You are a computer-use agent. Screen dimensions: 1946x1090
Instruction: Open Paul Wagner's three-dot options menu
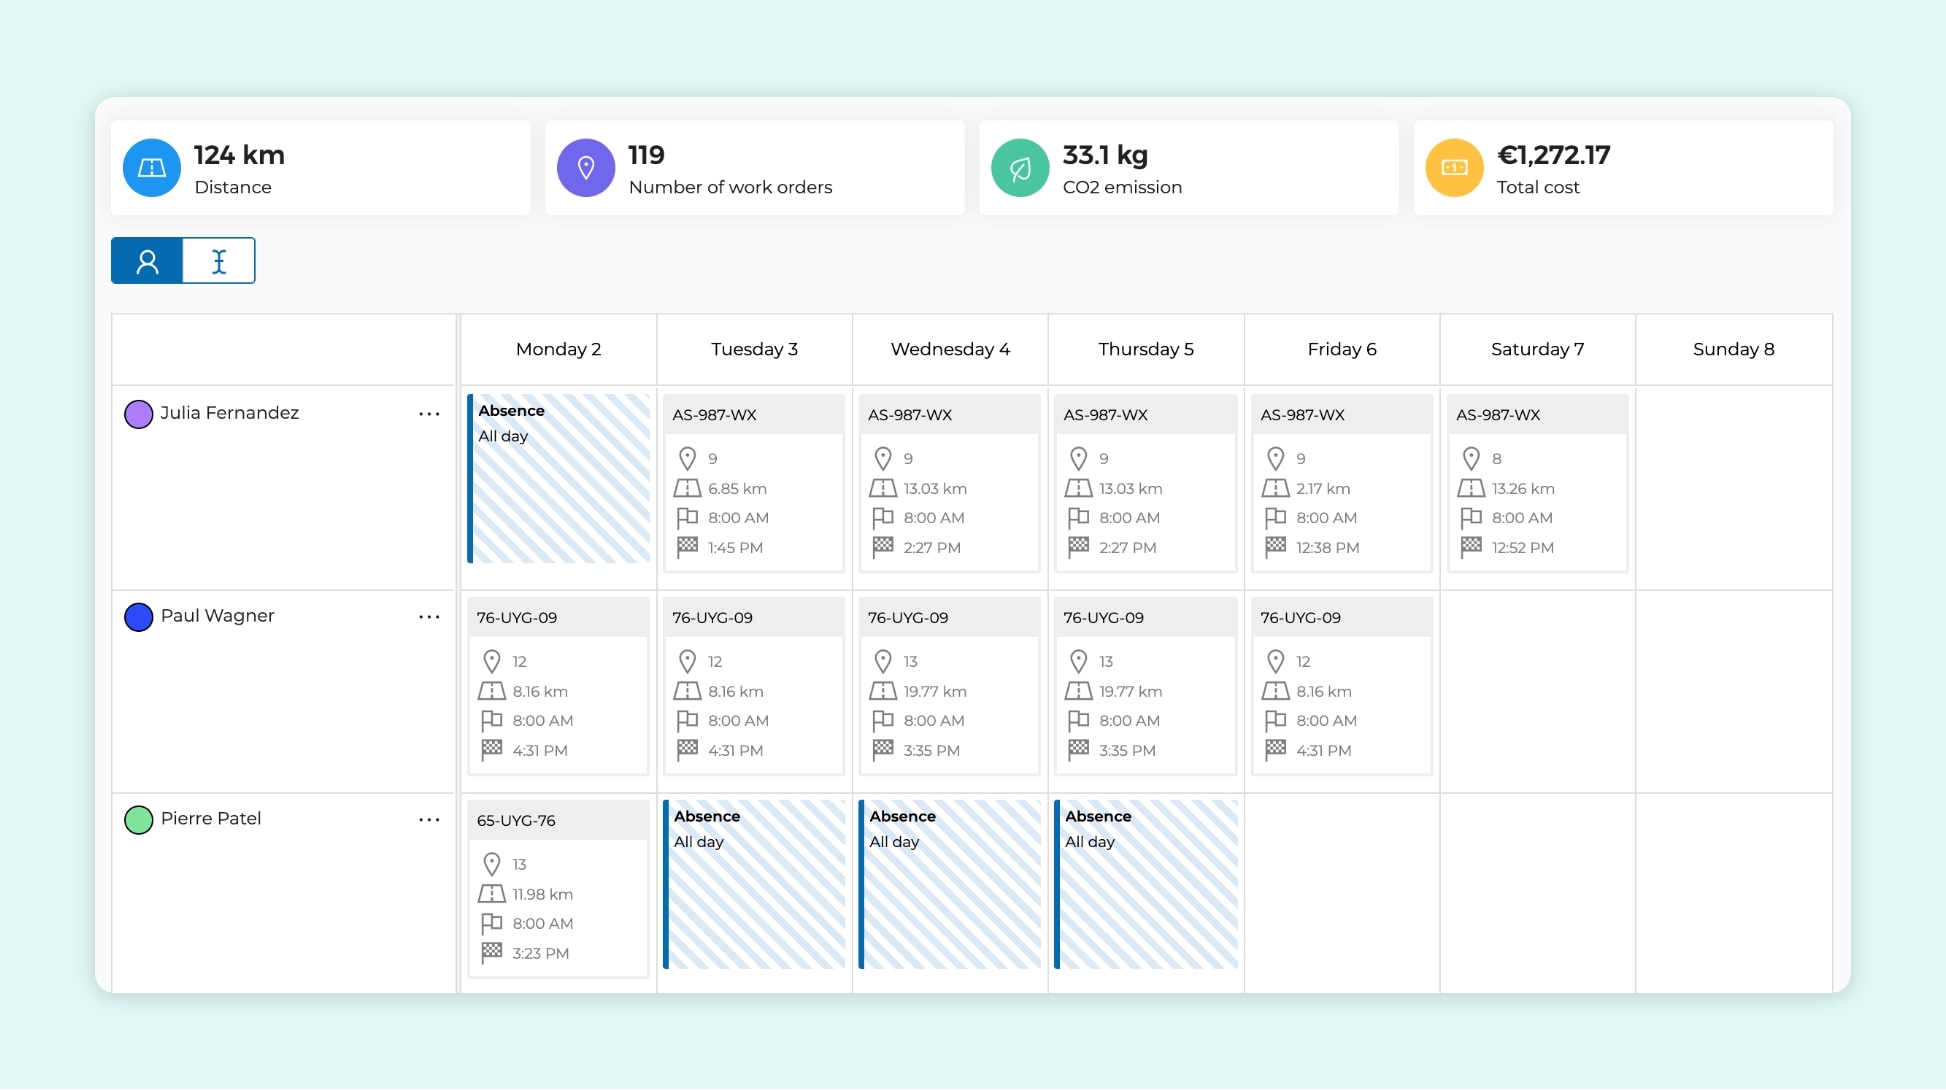[429, 617]
